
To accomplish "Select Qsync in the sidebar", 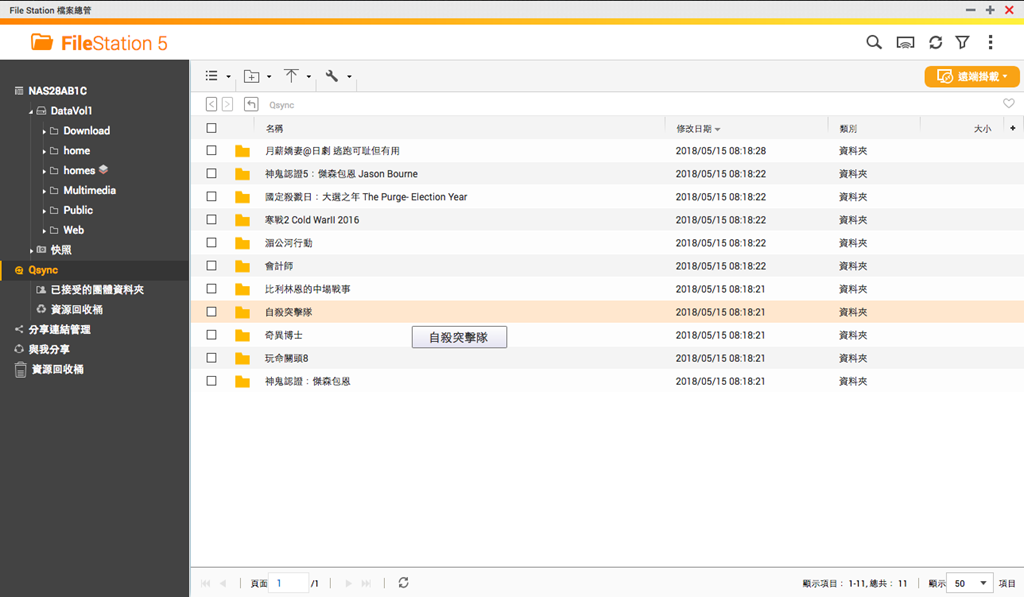I will click(x=43, y=270).
